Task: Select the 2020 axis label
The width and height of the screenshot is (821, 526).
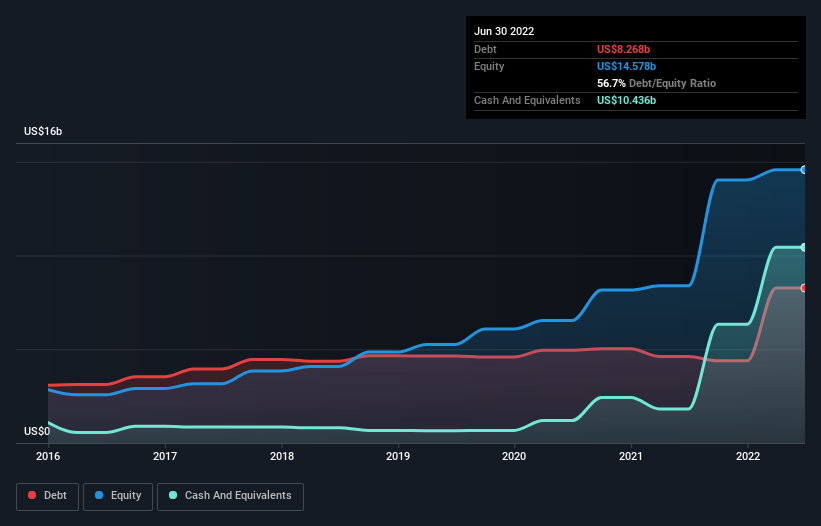Action: (514, 456)
